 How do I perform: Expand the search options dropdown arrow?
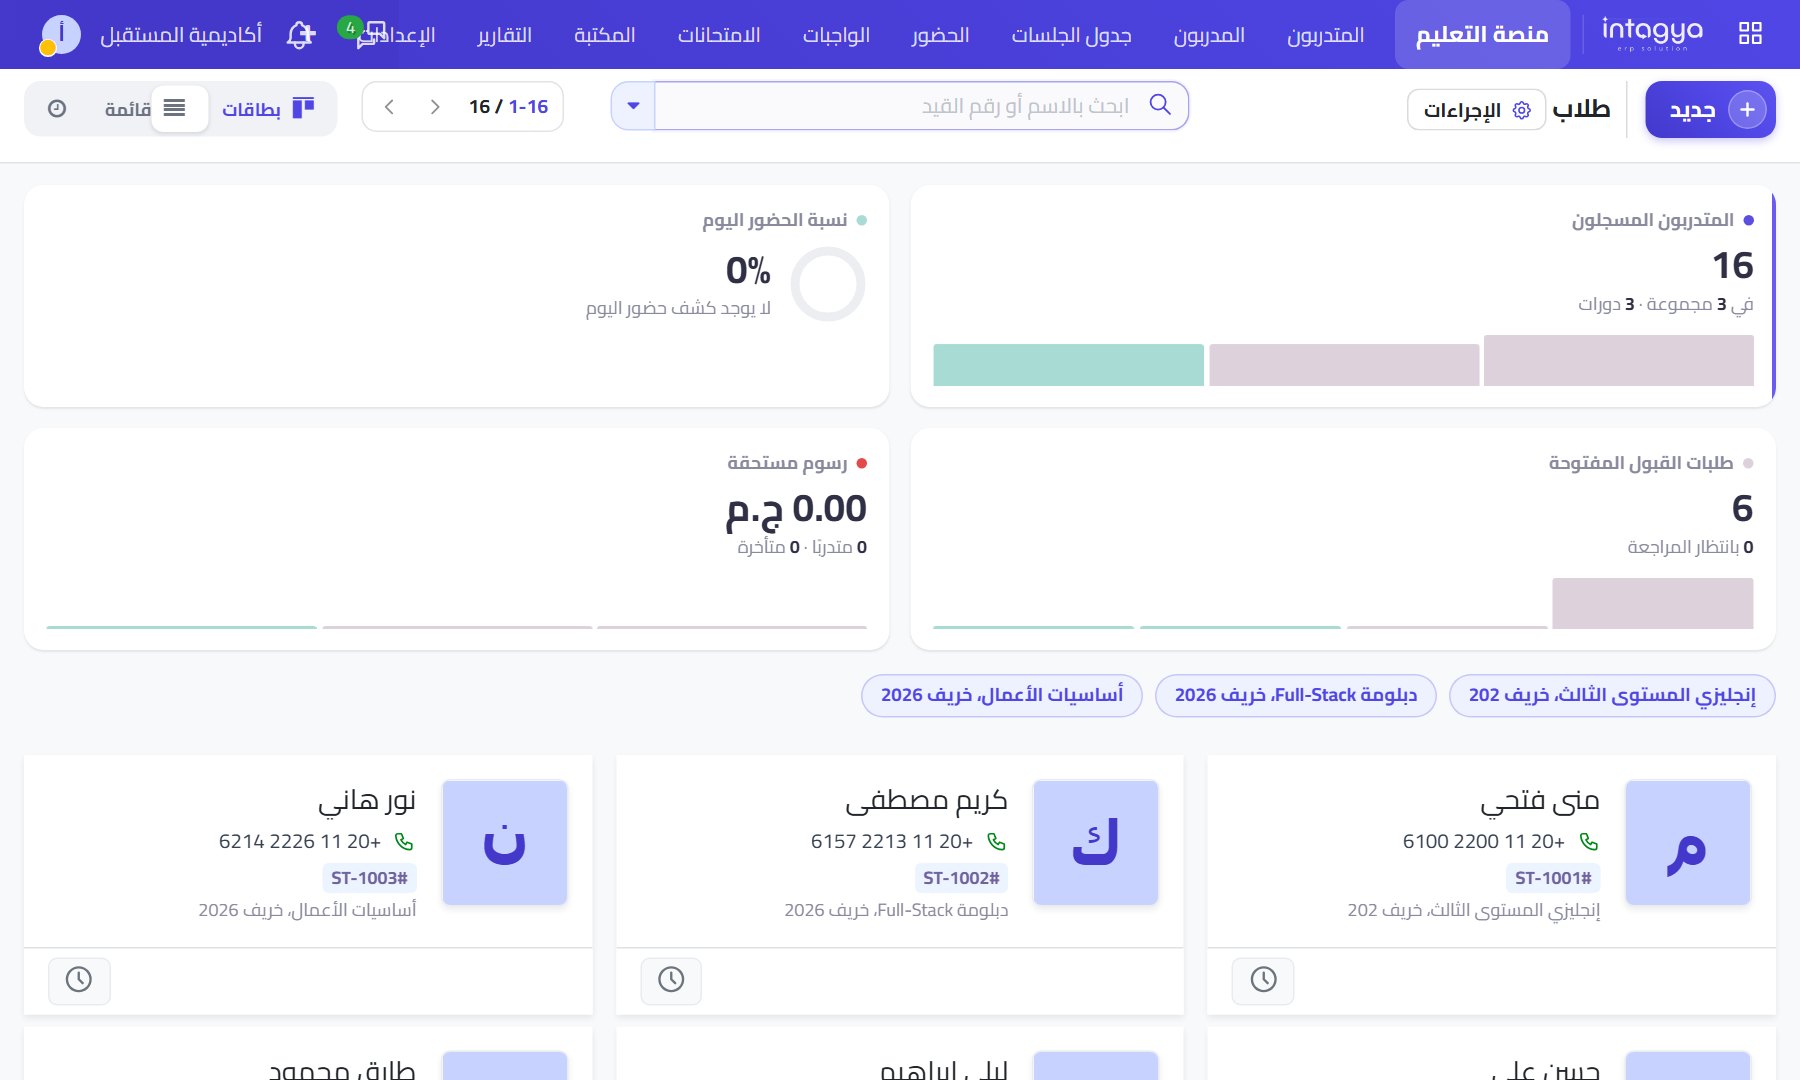click(x=633, y=106)
